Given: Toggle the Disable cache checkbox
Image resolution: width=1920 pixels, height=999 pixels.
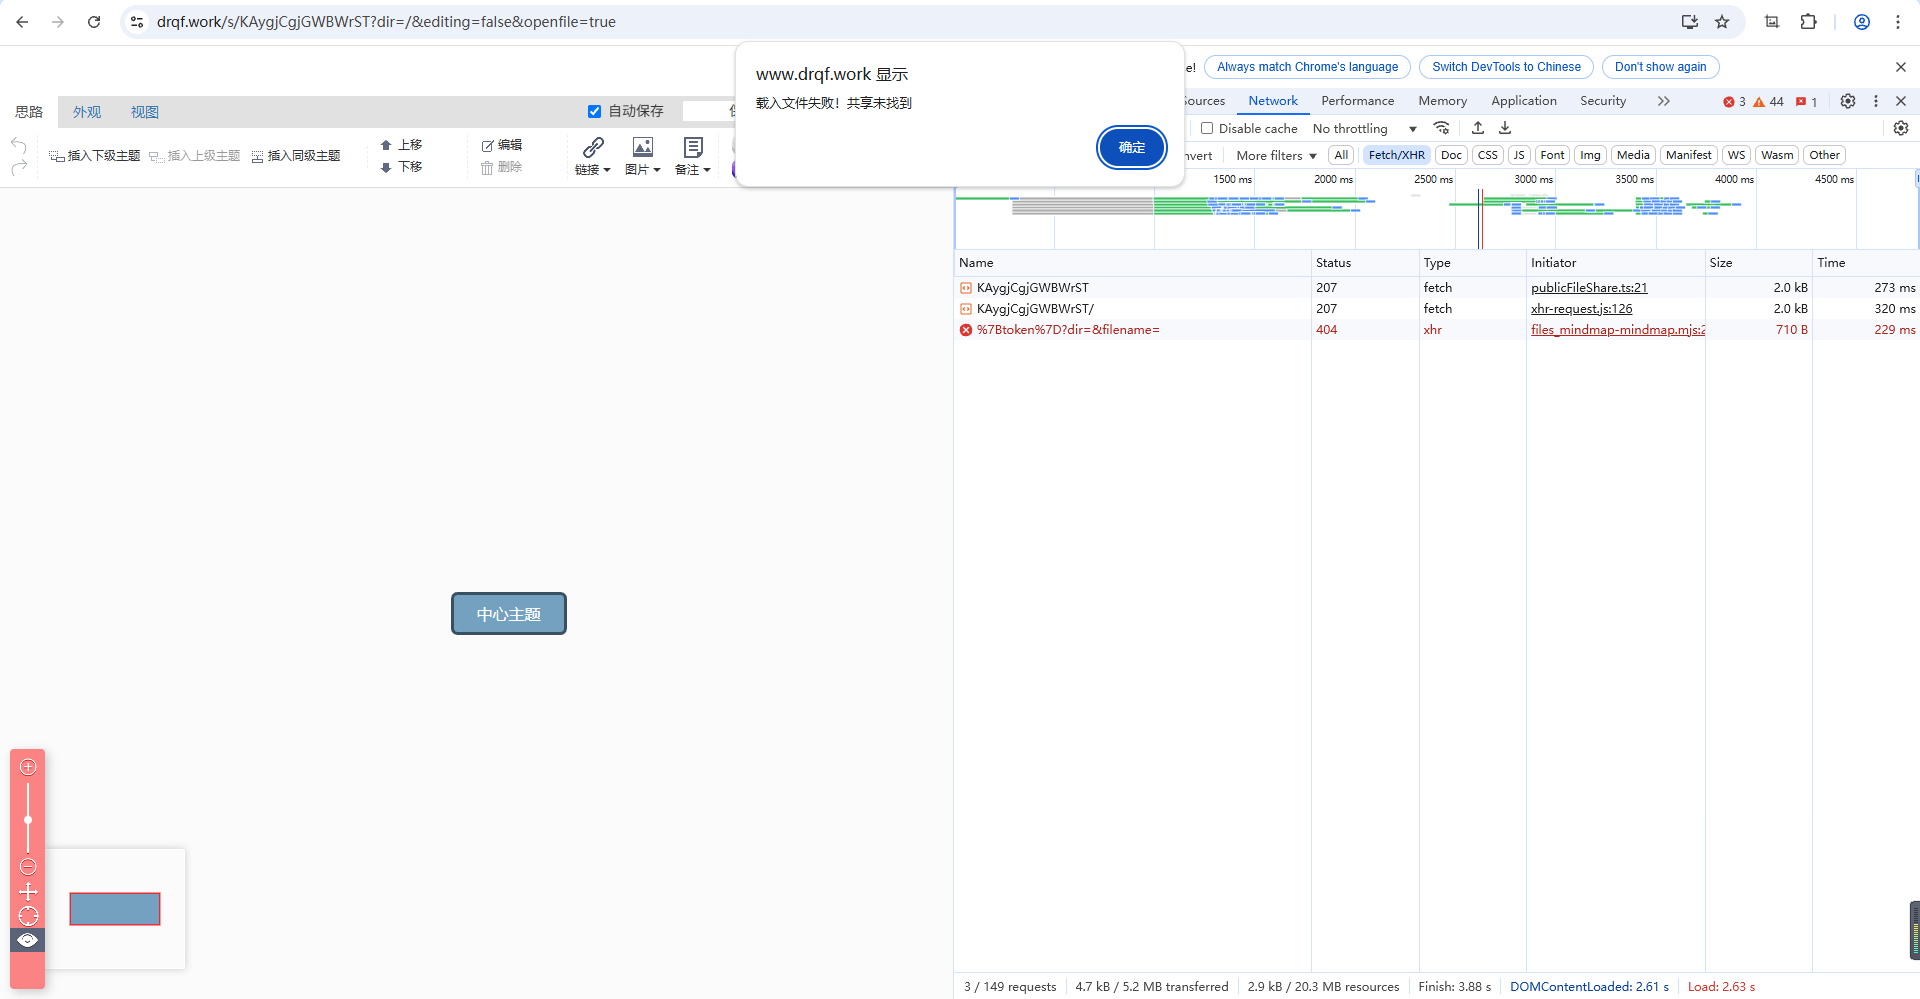Looking at the screenshot, I should pyautogui.click(x=1207, y=128).
